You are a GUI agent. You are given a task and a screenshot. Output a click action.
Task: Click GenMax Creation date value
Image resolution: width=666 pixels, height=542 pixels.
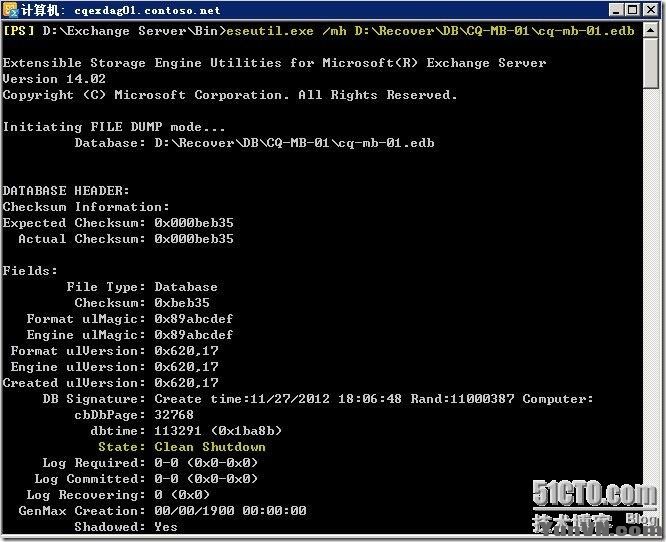(230, 511)
